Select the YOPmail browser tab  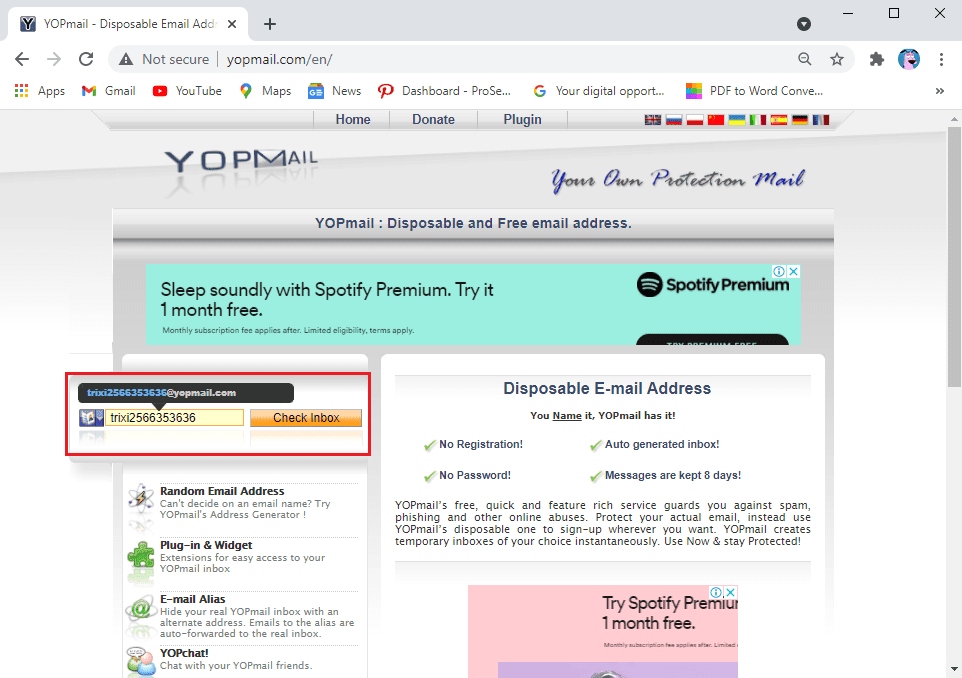point(128,24)
